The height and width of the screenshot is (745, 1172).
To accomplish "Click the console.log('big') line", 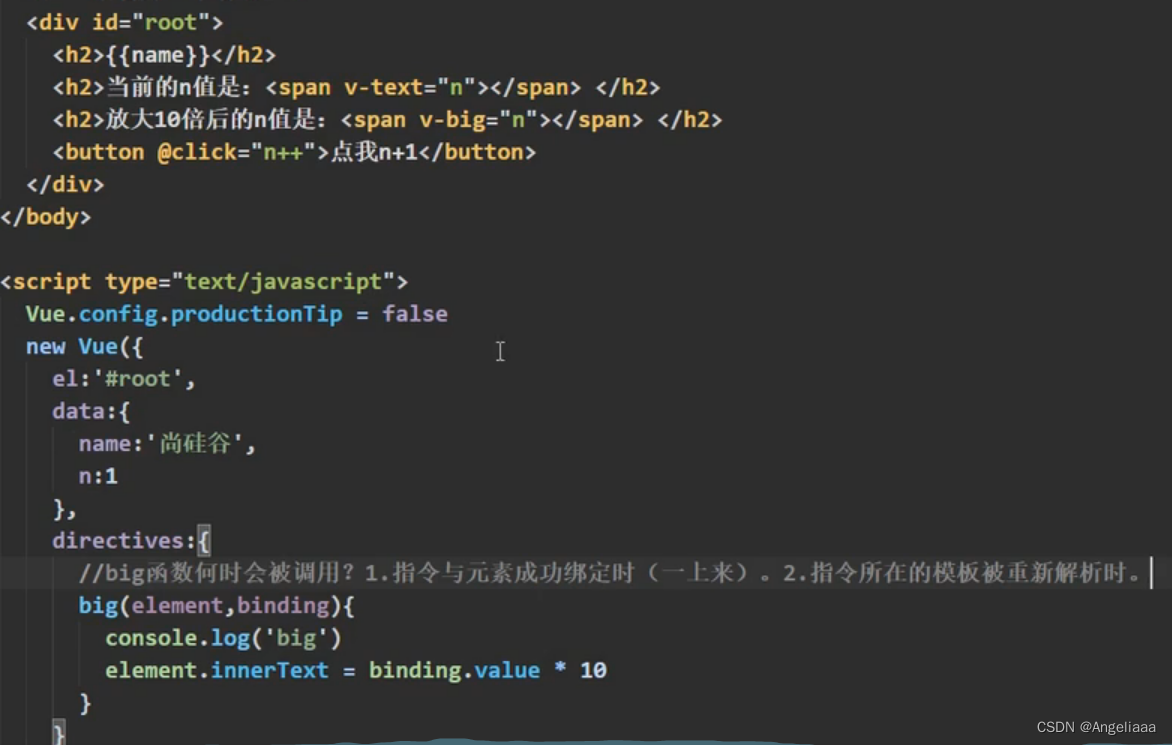I will [223, 638].
